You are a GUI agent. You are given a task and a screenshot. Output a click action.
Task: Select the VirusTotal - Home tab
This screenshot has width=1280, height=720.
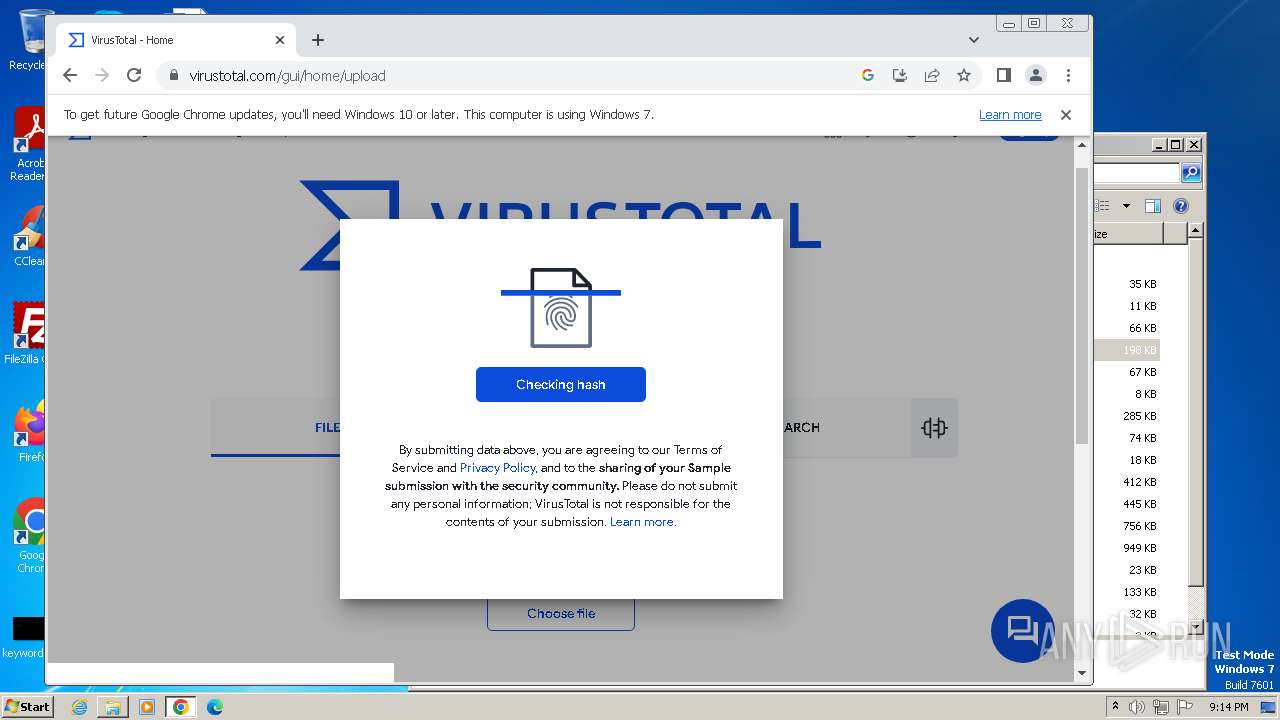177,40
